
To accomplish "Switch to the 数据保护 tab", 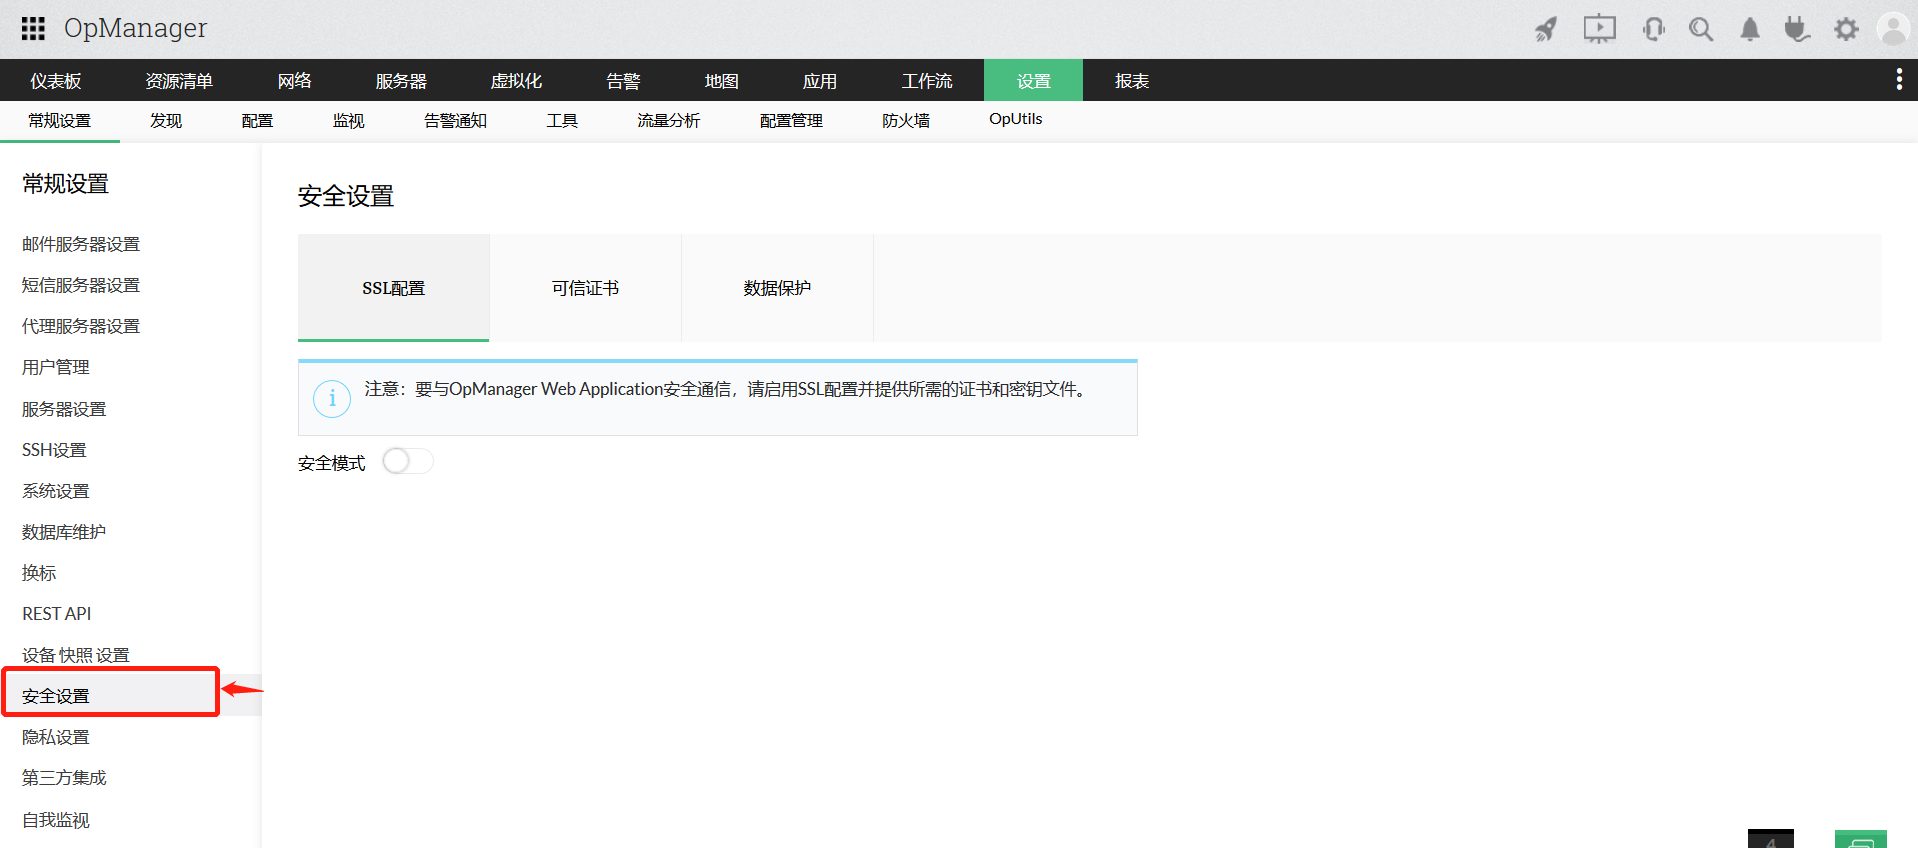I will click(x=777, y=288).
